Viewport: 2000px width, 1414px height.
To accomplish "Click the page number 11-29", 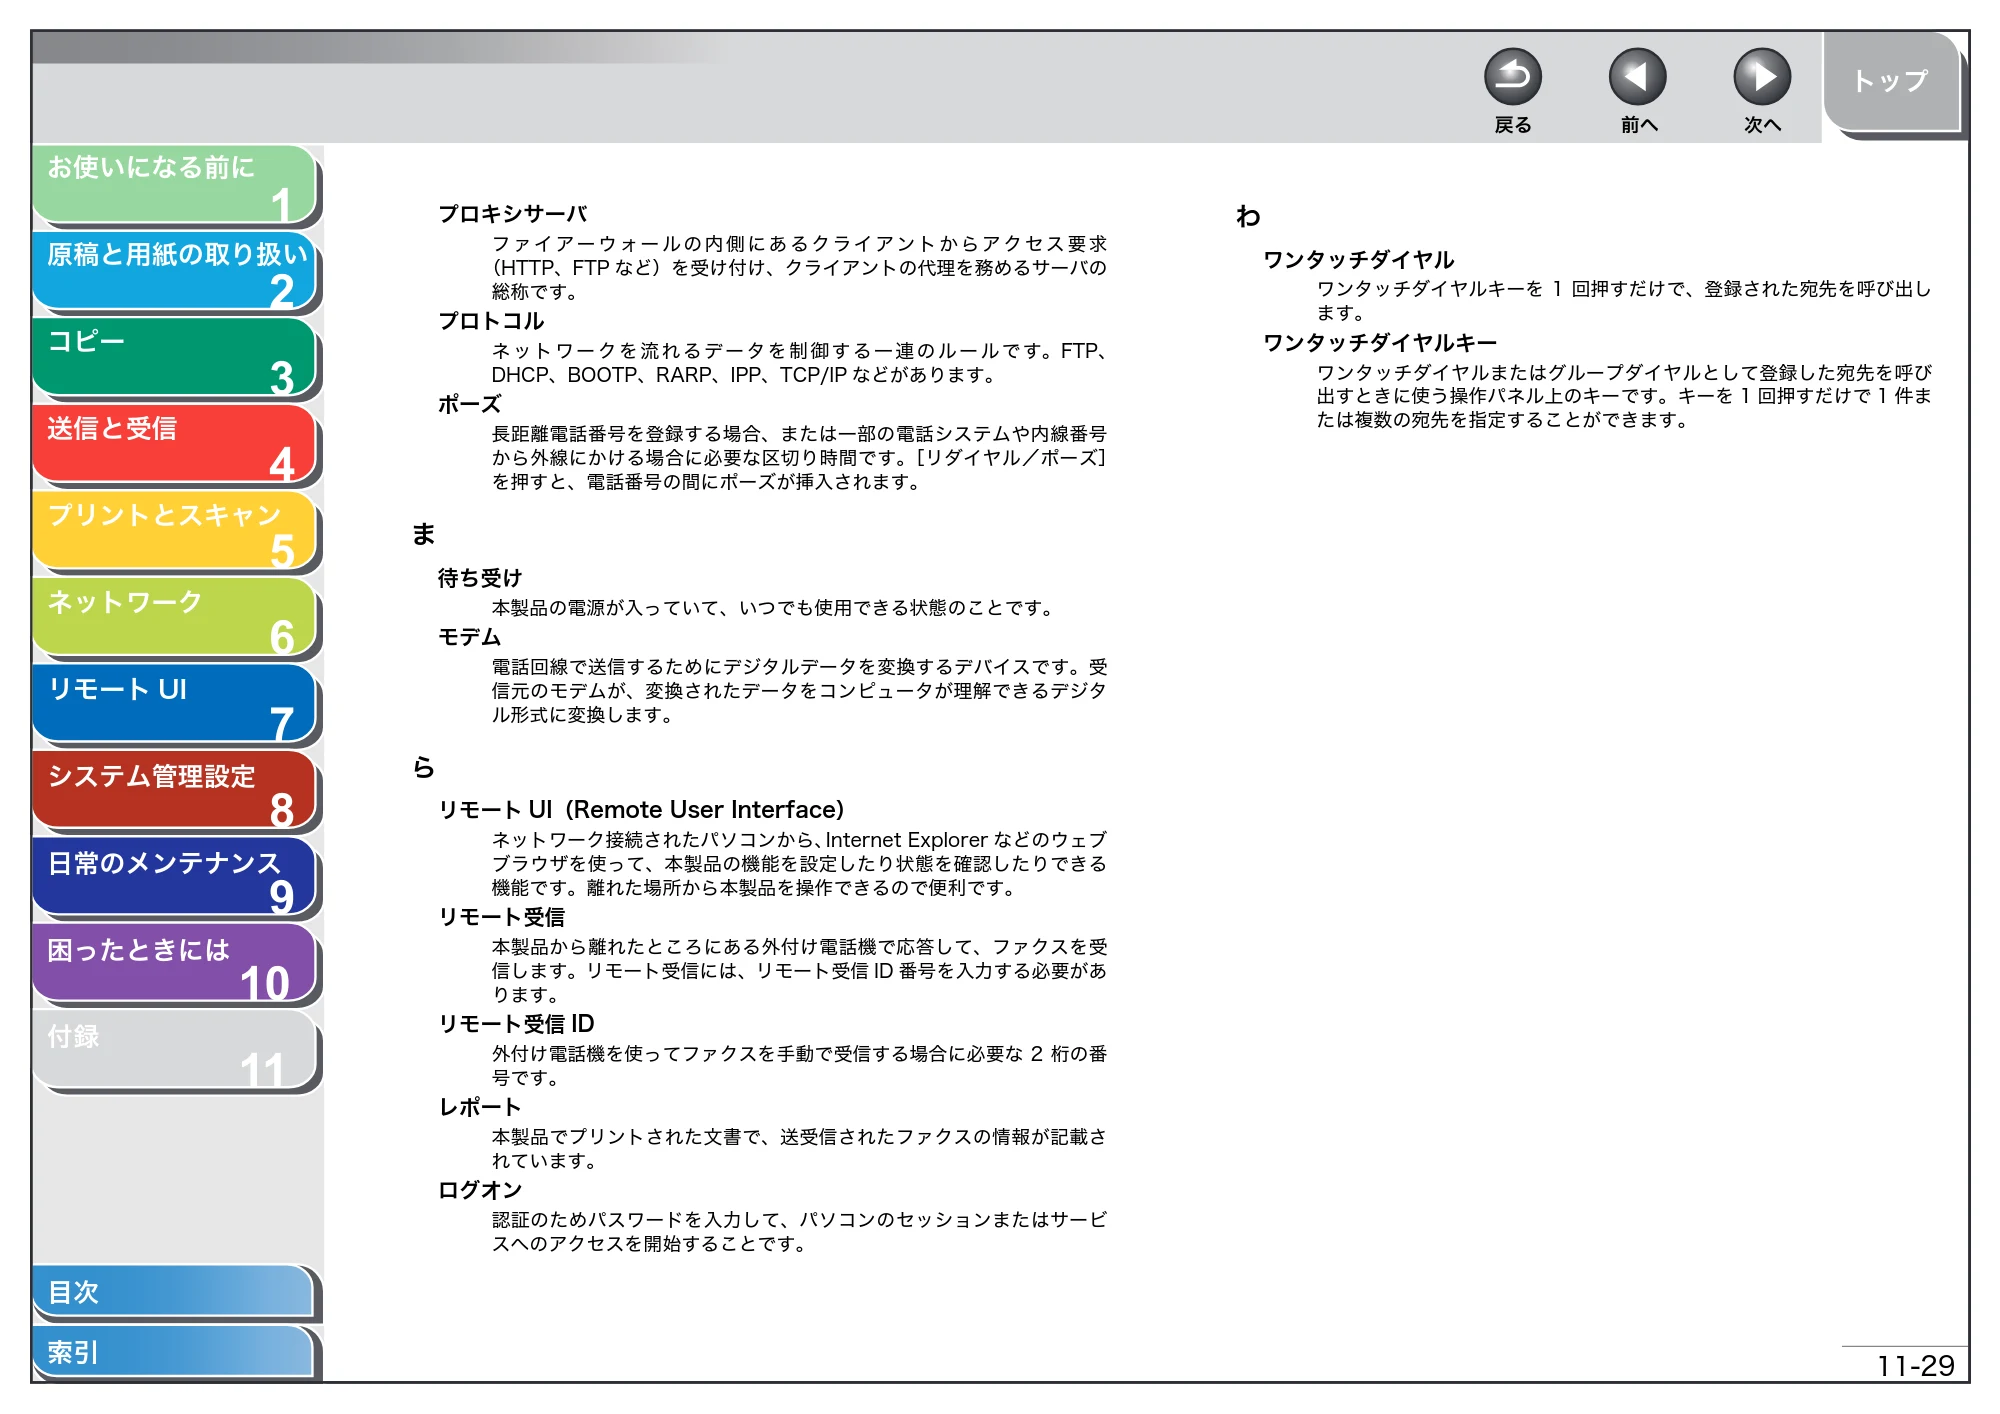I will [1915, 1366].
